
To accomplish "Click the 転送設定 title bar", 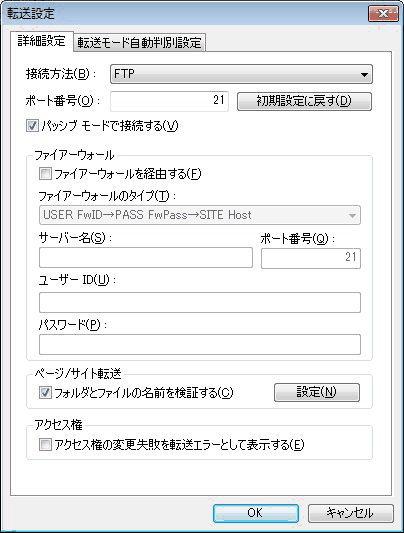I will [183, 14].
